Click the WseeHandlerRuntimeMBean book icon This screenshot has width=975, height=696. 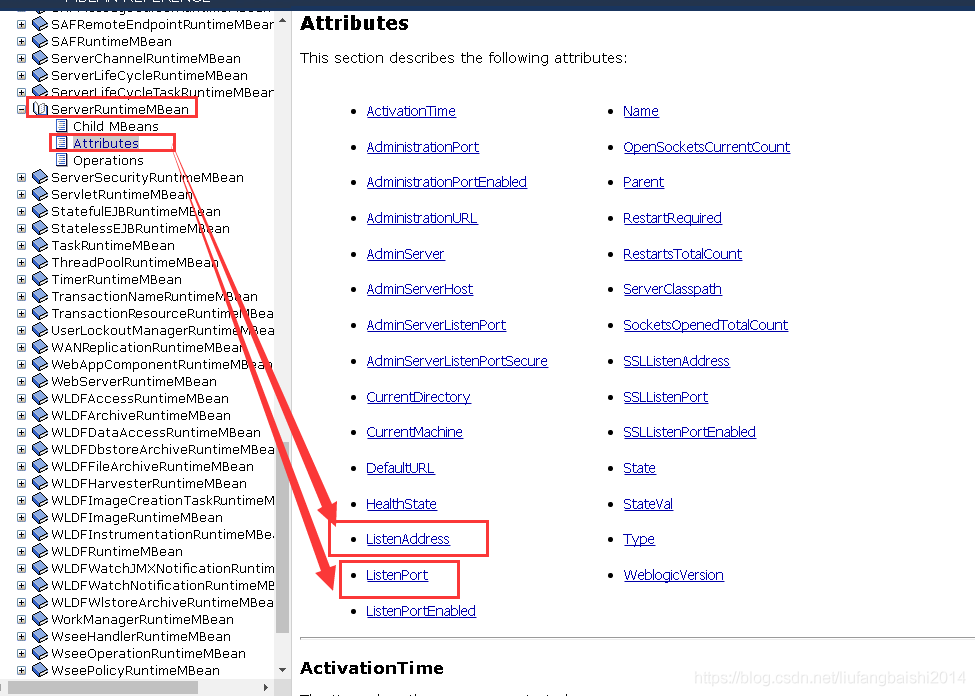(x=40, y=636)
